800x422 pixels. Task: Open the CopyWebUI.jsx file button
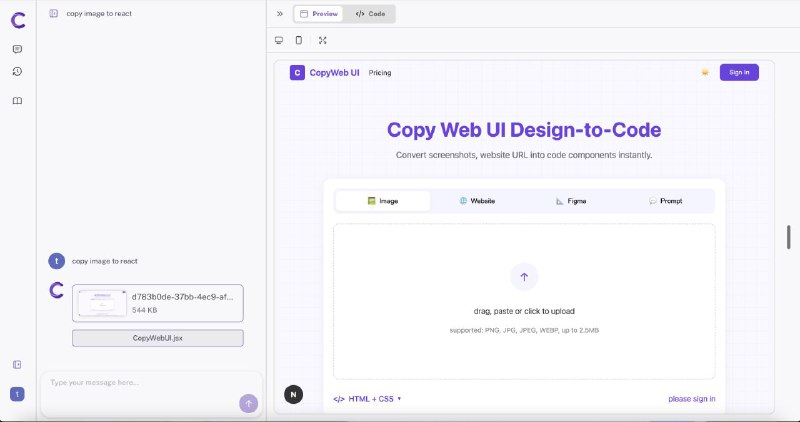click(x=158, y=338)
